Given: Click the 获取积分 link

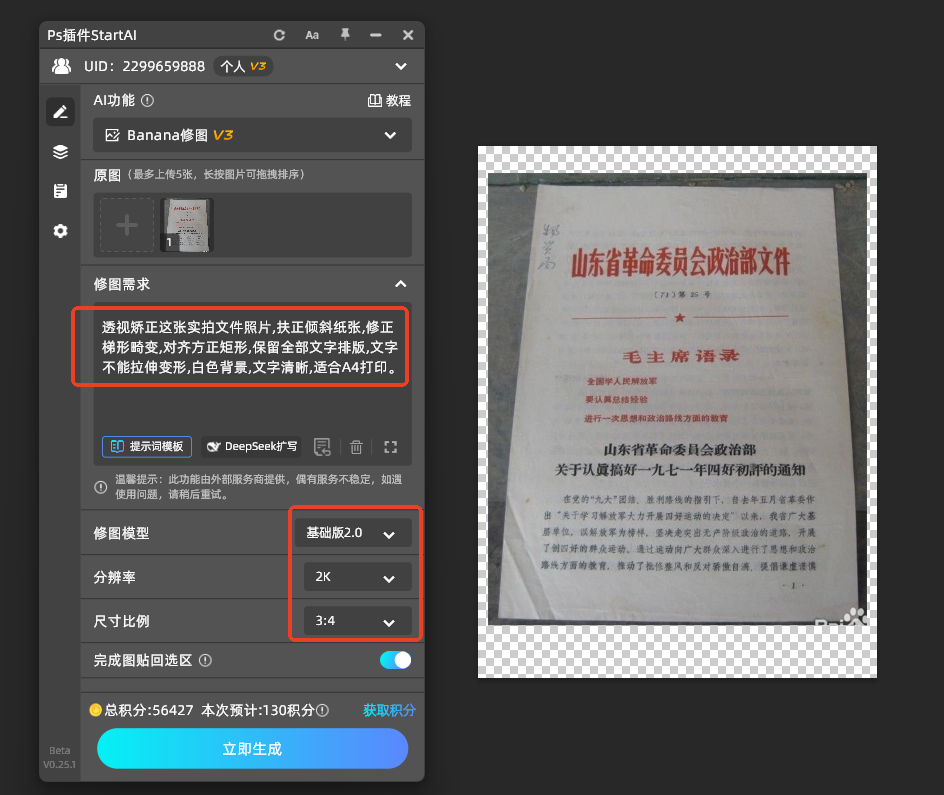Looking at the screenshot, I should point(389,710).
